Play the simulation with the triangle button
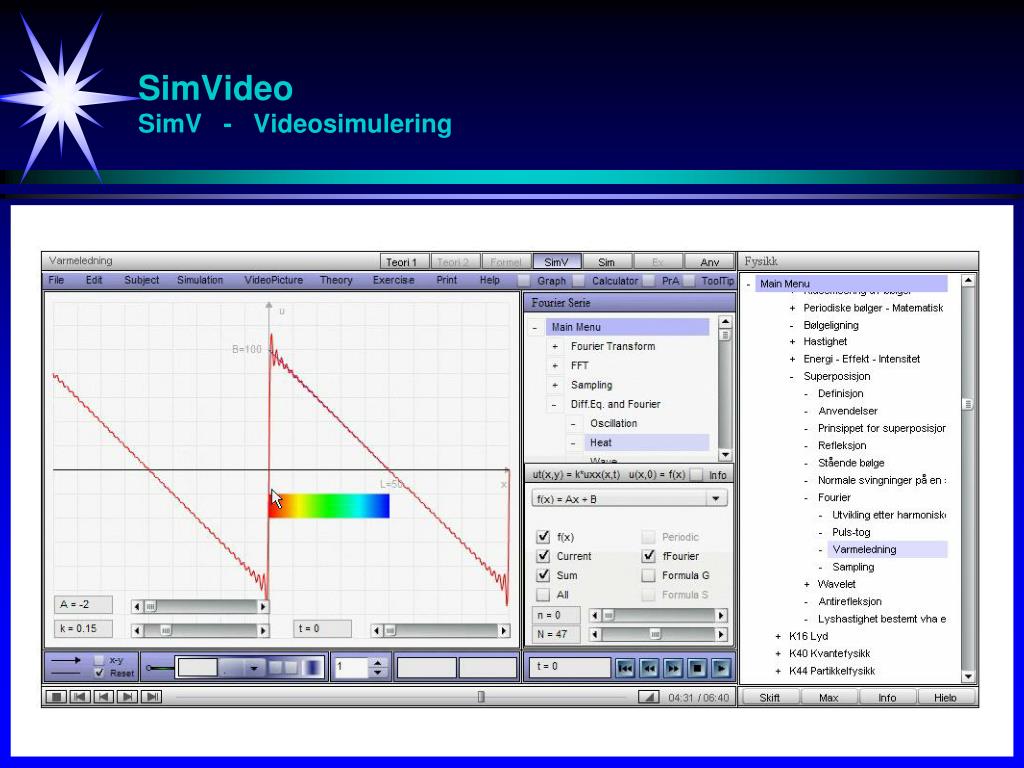Image resolution: width=1024 pixels, height=768 pixels. (x=721, y=667)
